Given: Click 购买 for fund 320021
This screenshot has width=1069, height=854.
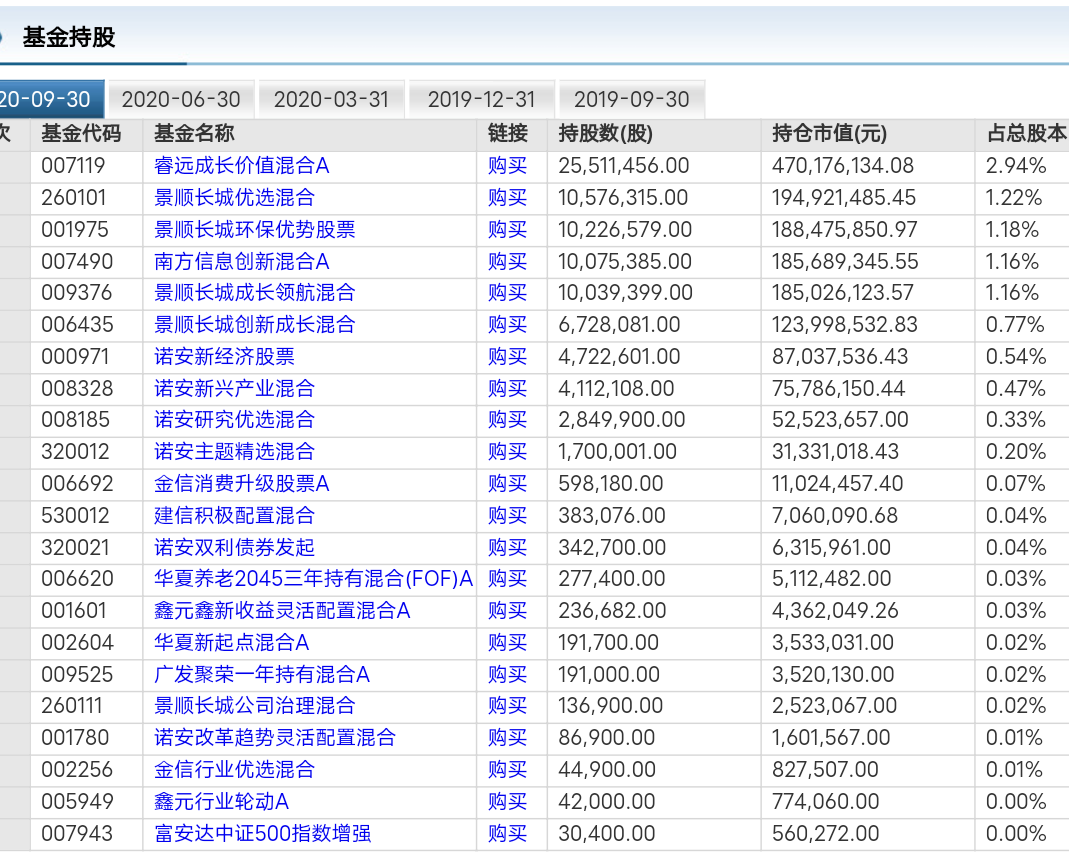Looking at the screenshot, I should [x=508, y=548].
